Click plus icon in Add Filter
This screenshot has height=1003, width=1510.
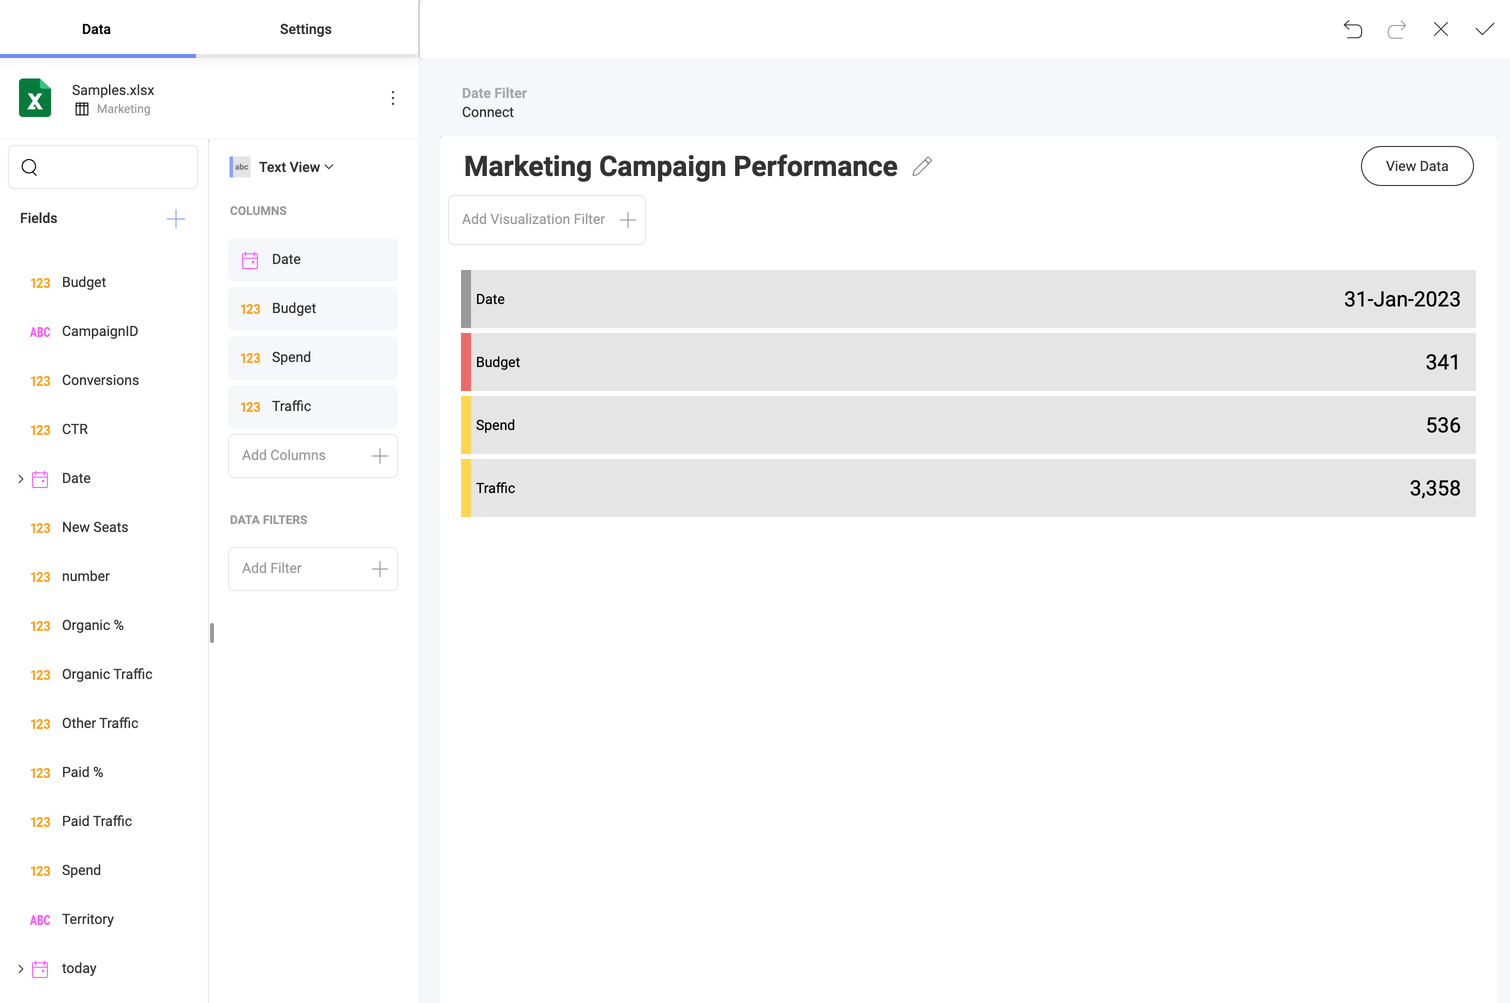380,569
